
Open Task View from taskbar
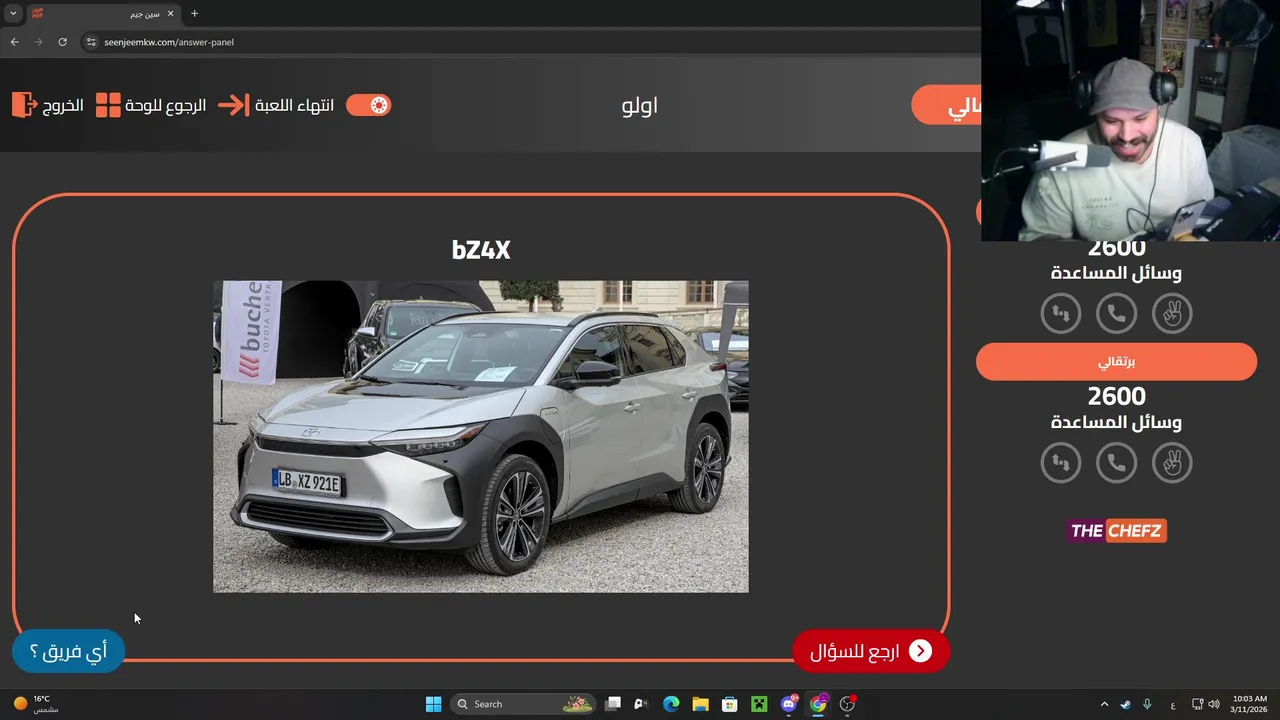(613, 704)
